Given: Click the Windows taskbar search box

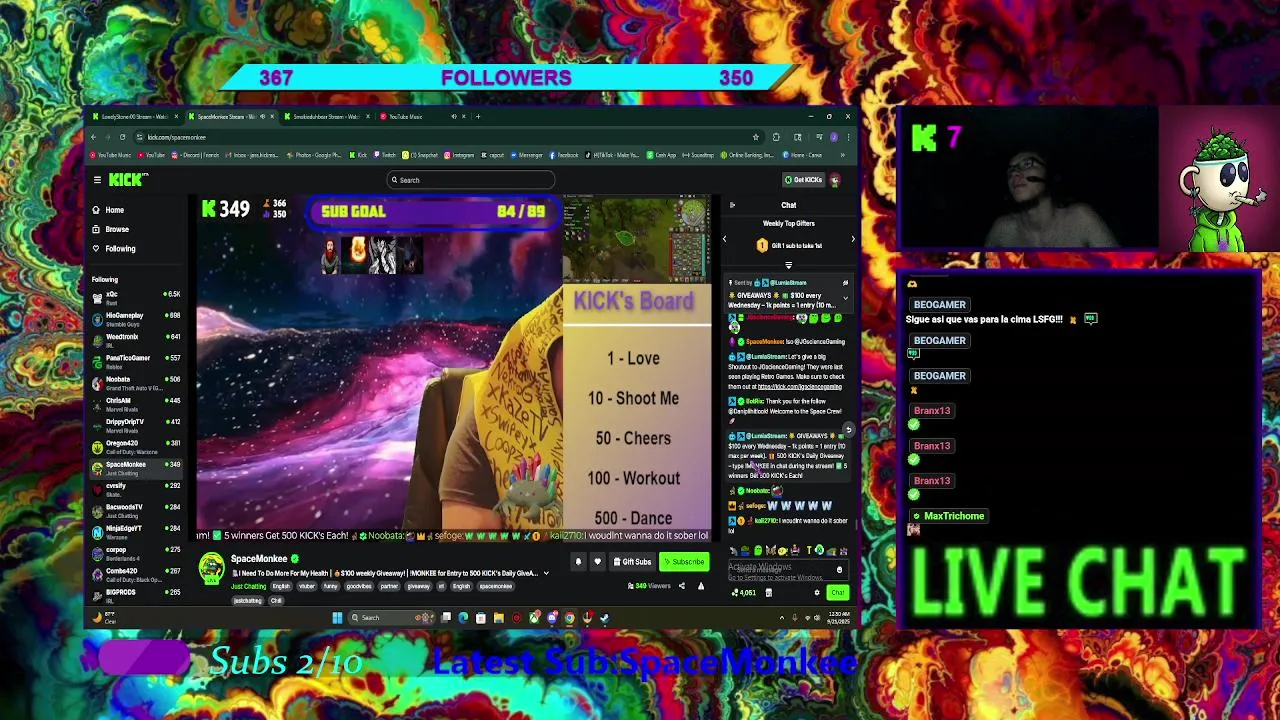Looking at the screenshot, I should point(391,618).
